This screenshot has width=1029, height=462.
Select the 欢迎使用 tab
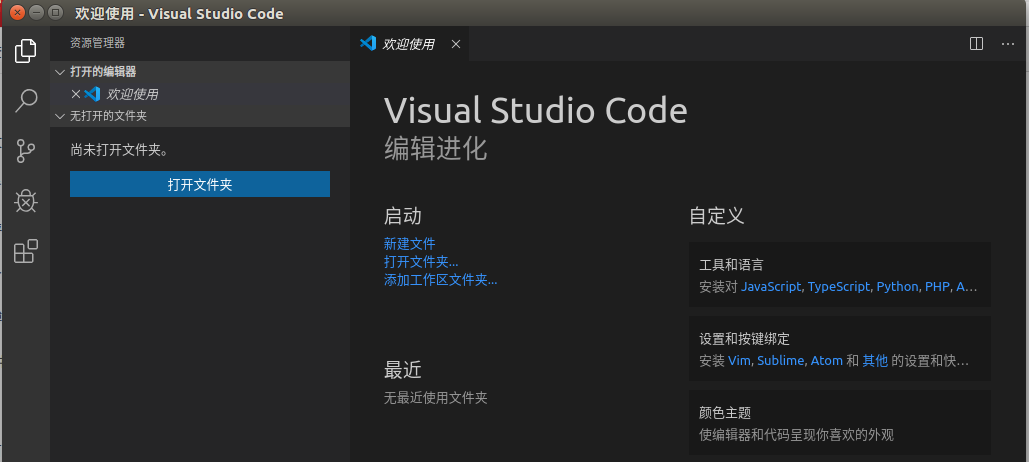[x=410, y=44]
